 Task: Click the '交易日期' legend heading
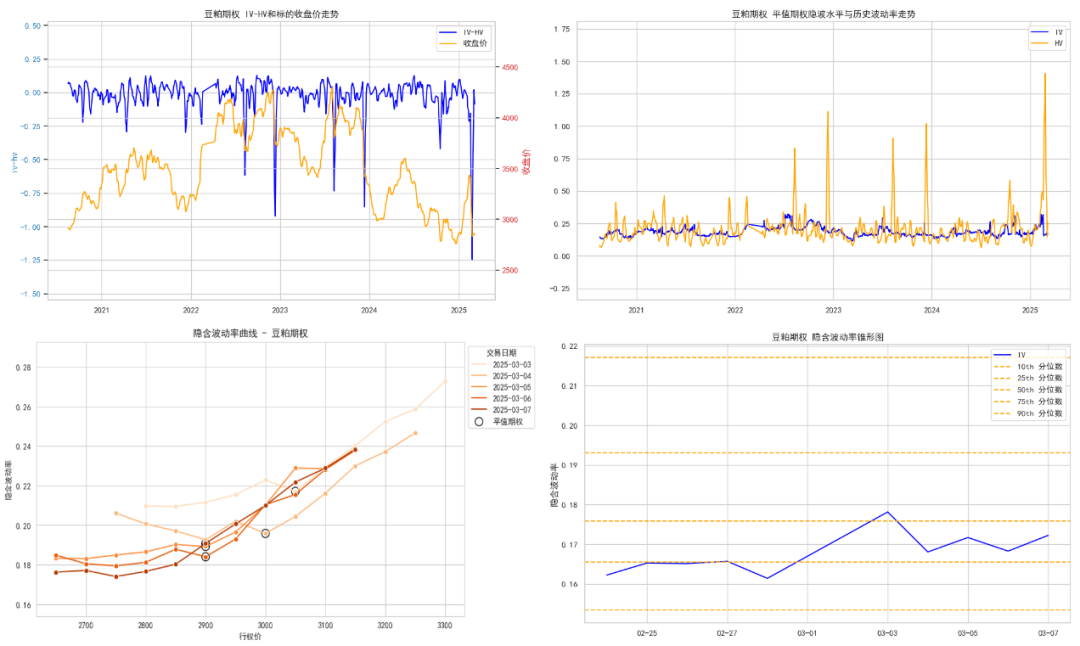coord(501,353)
